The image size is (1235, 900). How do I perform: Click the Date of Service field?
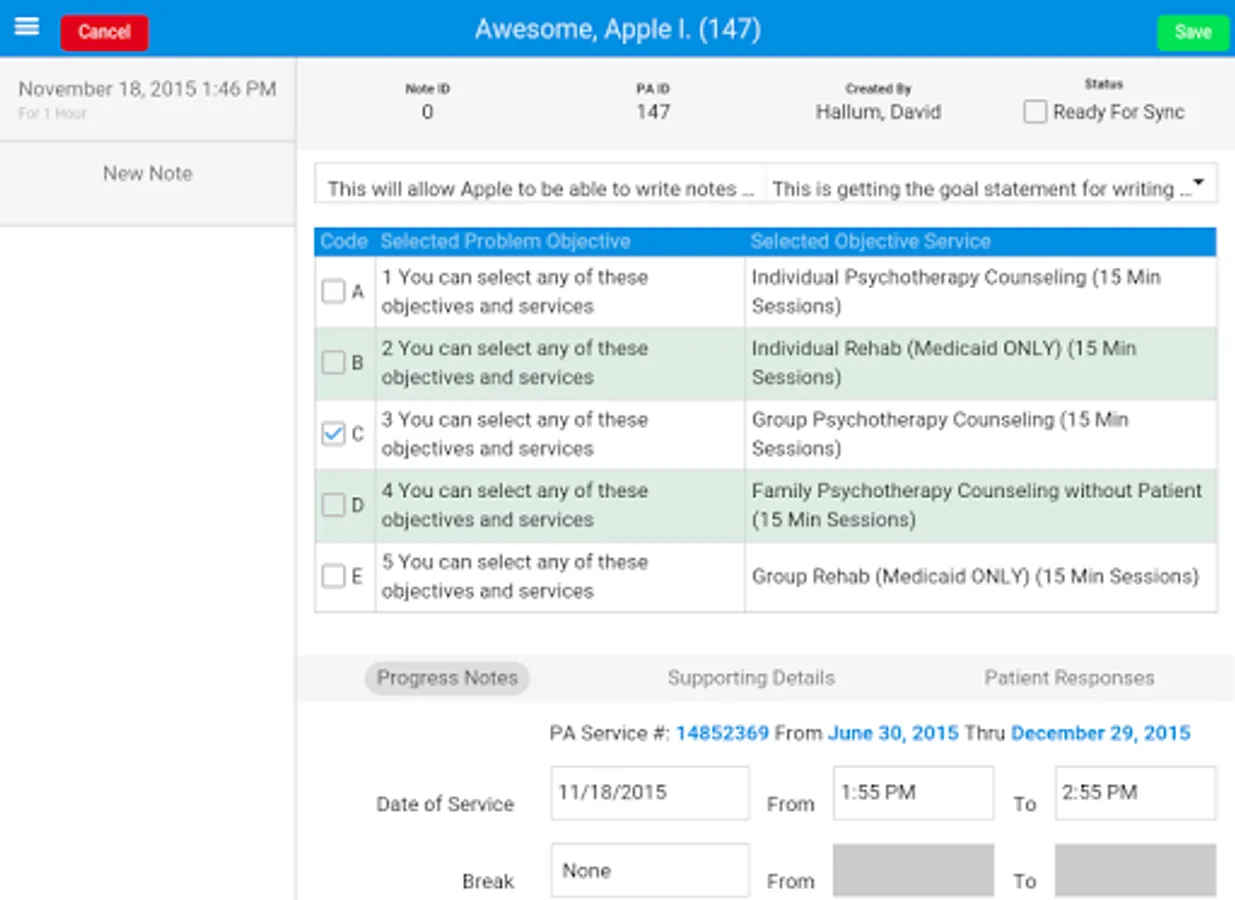pyautogui.click(x=649, y=793)
